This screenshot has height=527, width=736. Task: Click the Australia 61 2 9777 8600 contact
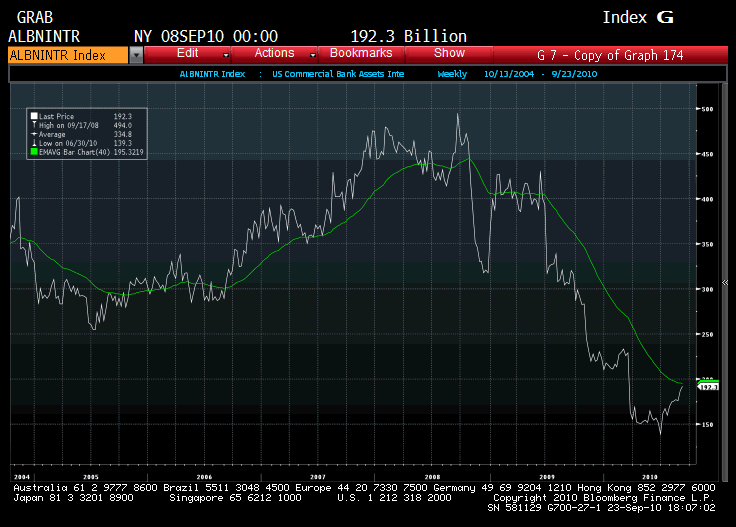coord(85,488)
